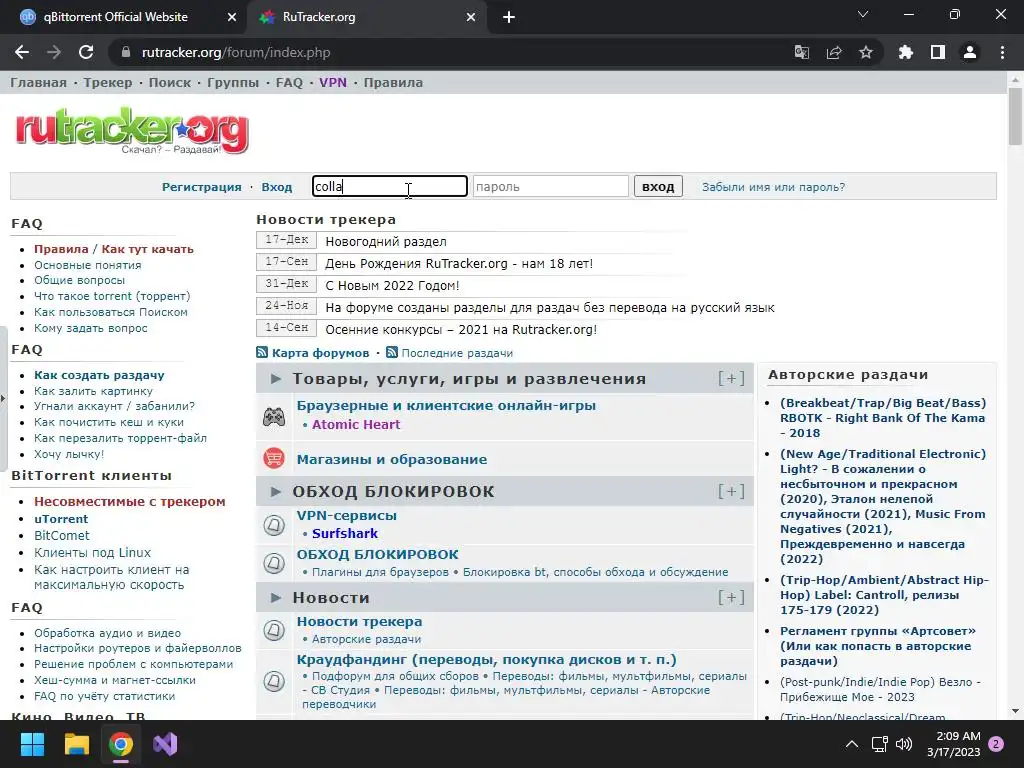Viewport: 1024px width, 768px height.
Task: Collapse the ОБХОД БЛОКИРОВОК category triangle
Action: coord(276,491)
